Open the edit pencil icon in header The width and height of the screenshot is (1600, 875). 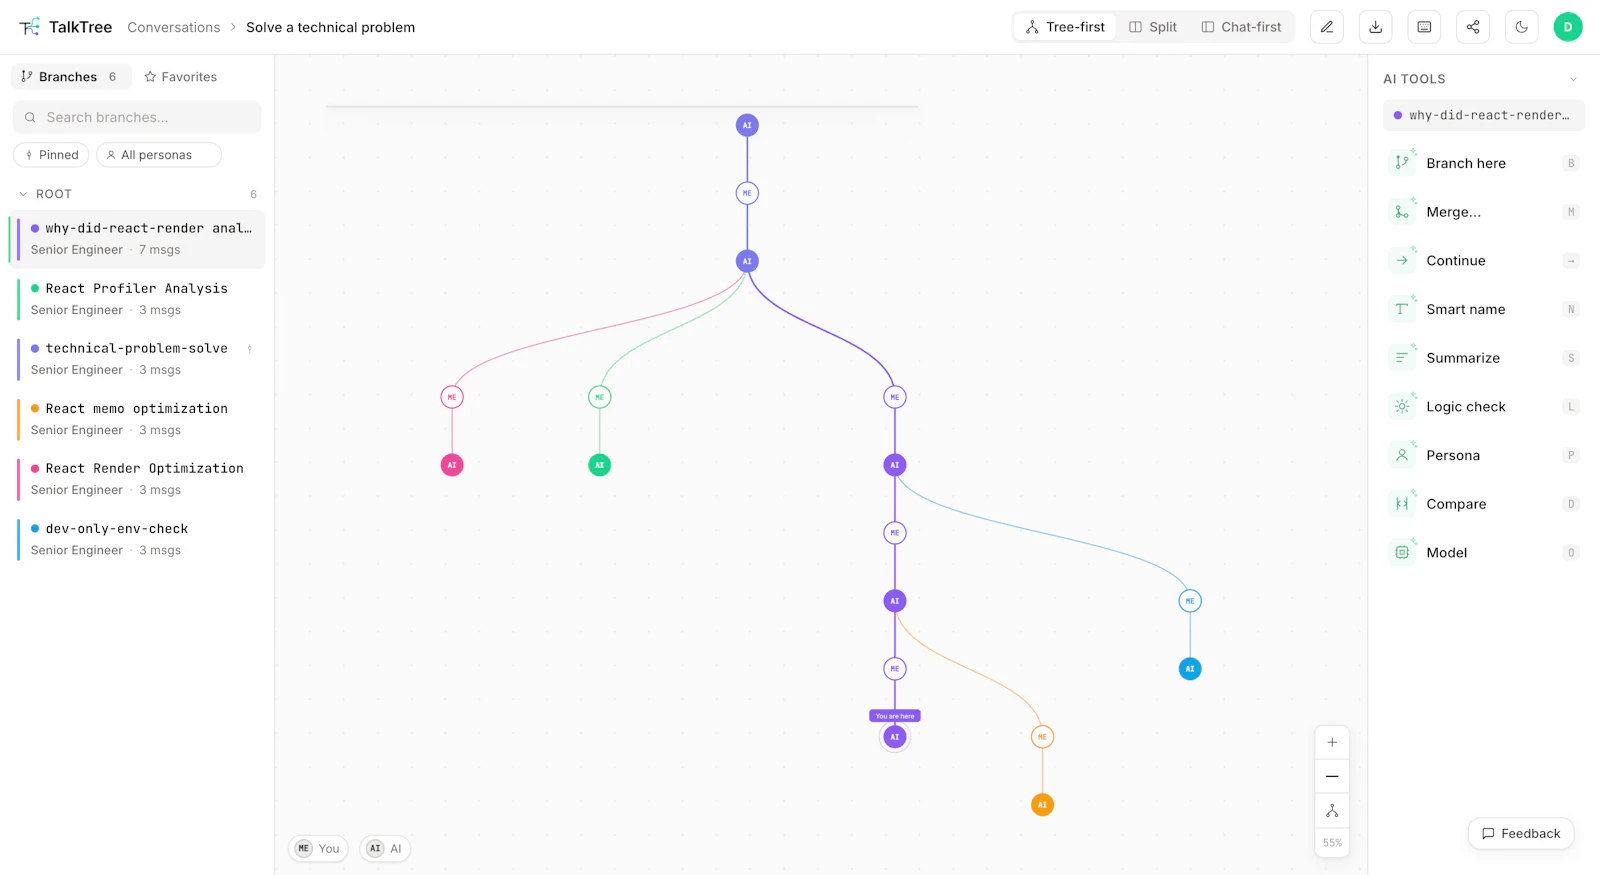(1327, 27)
